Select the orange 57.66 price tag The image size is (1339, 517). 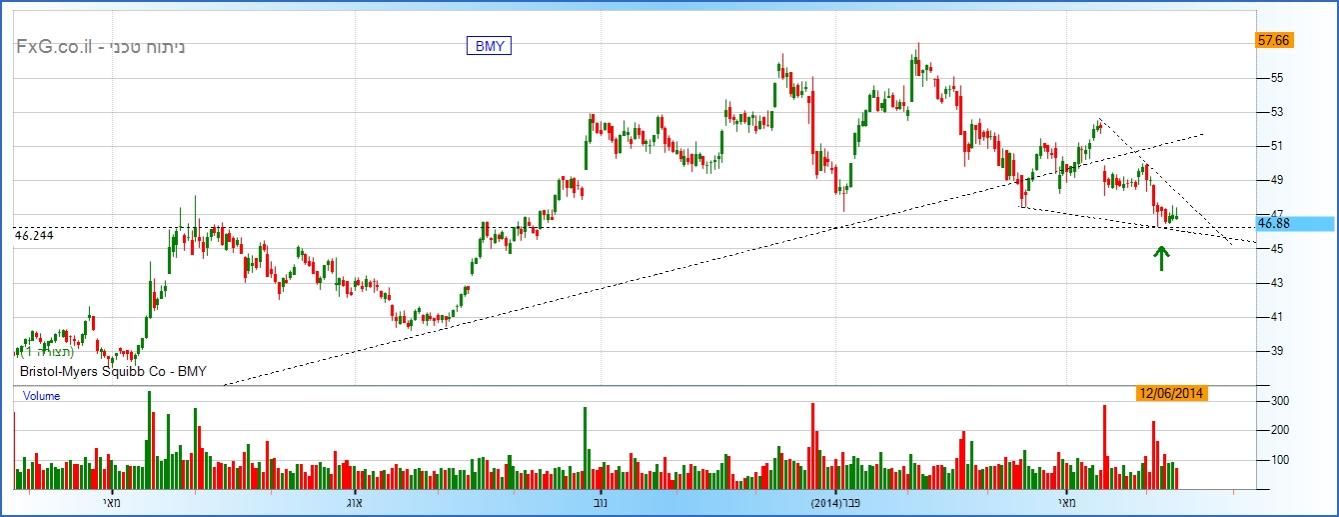(1275, 40)
